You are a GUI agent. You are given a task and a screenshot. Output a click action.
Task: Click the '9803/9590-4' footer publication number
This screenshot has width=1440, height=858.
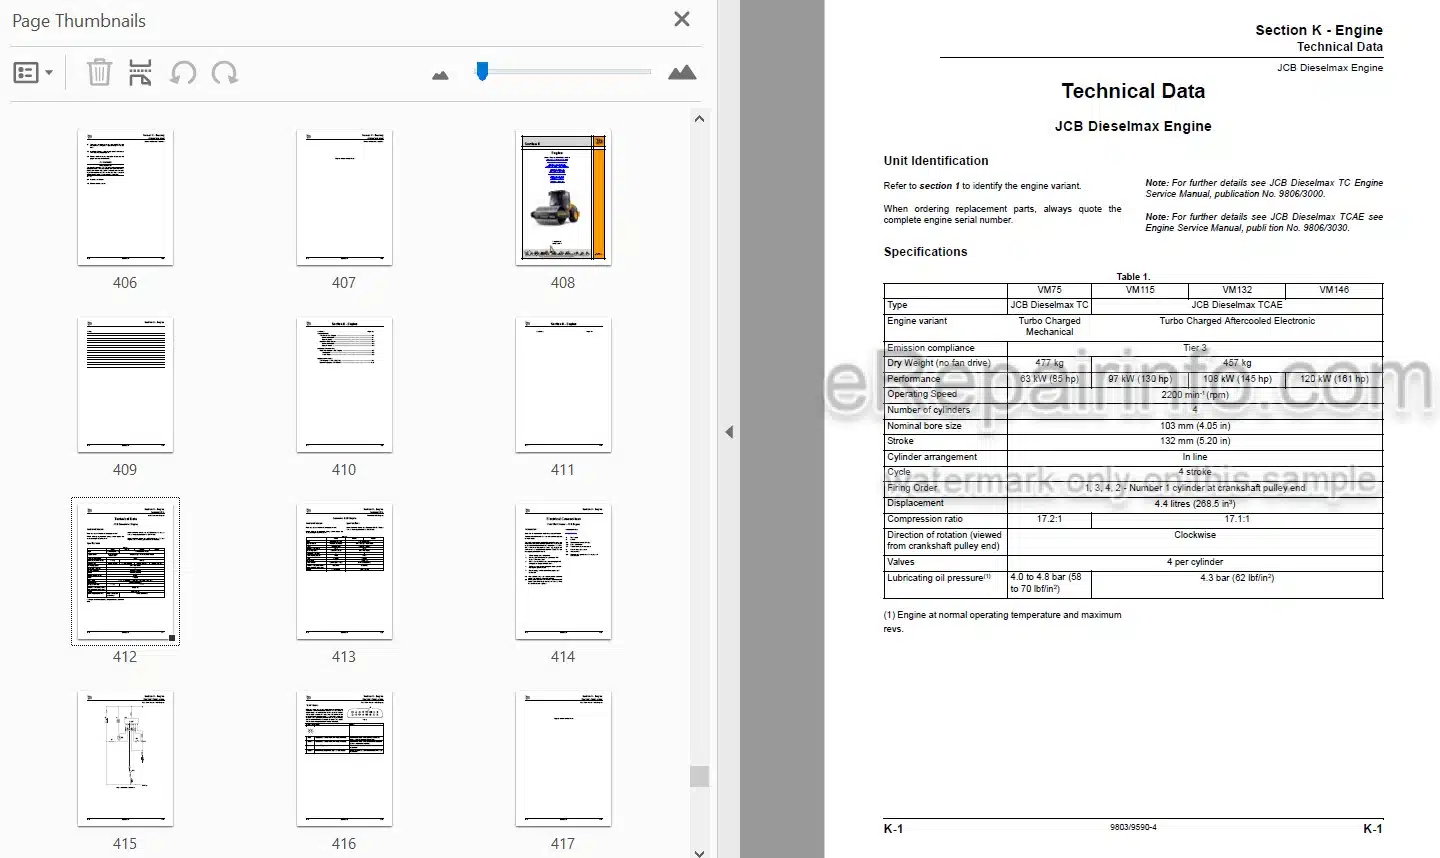[x=1133, y=828]
